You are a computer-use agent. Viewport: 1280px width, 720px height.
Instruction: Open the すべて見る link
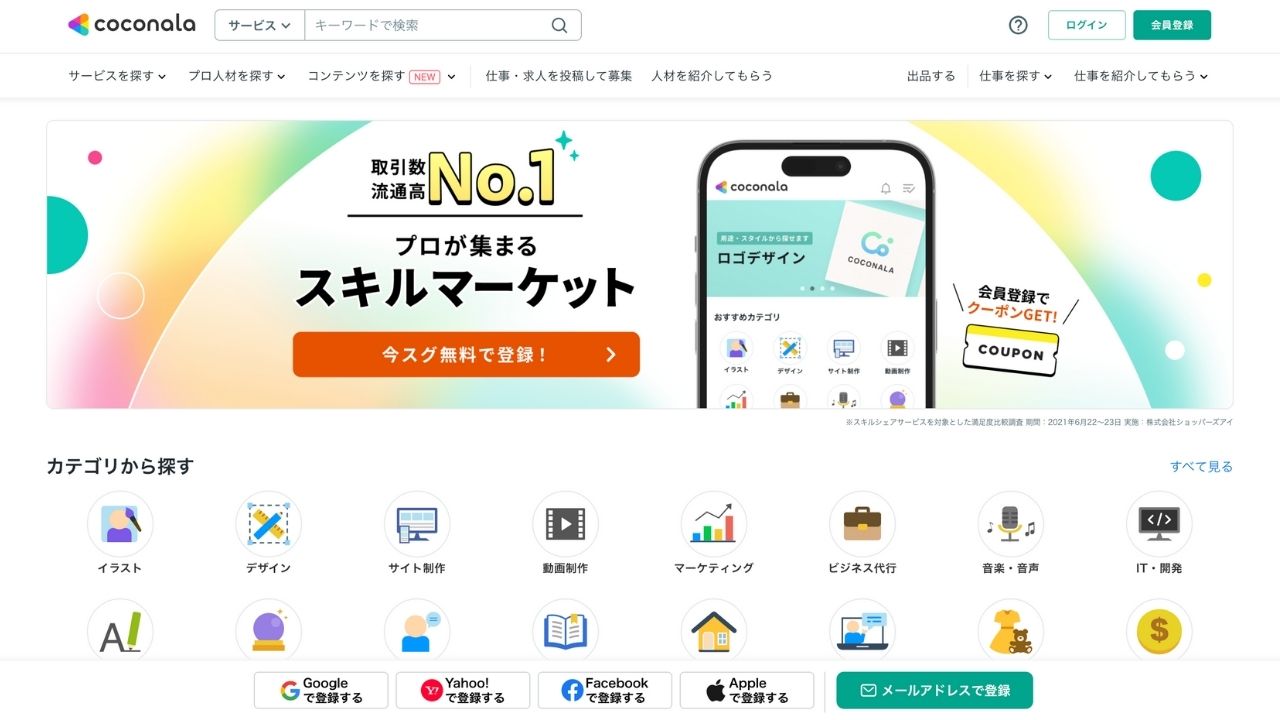pyautogui.click(x=1202, y=467)
